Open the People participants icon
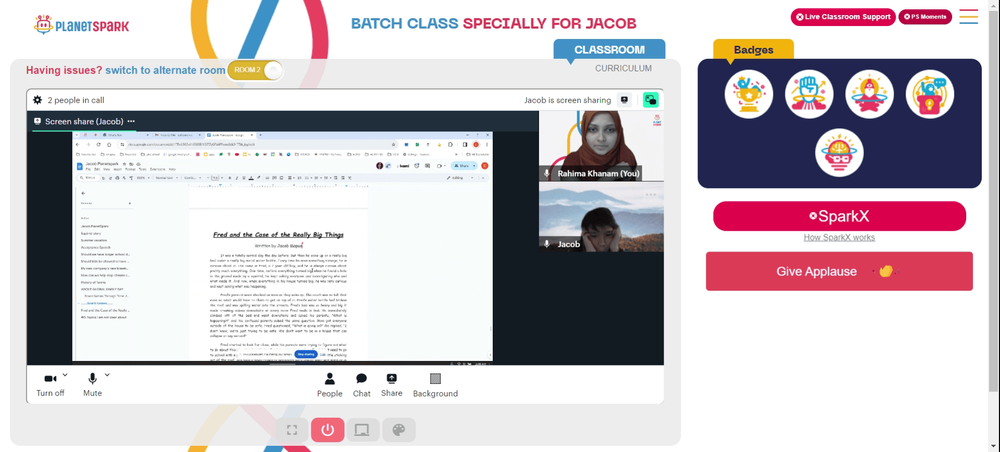The width and height of the screenshot is (1000, 452). point(330,379)
